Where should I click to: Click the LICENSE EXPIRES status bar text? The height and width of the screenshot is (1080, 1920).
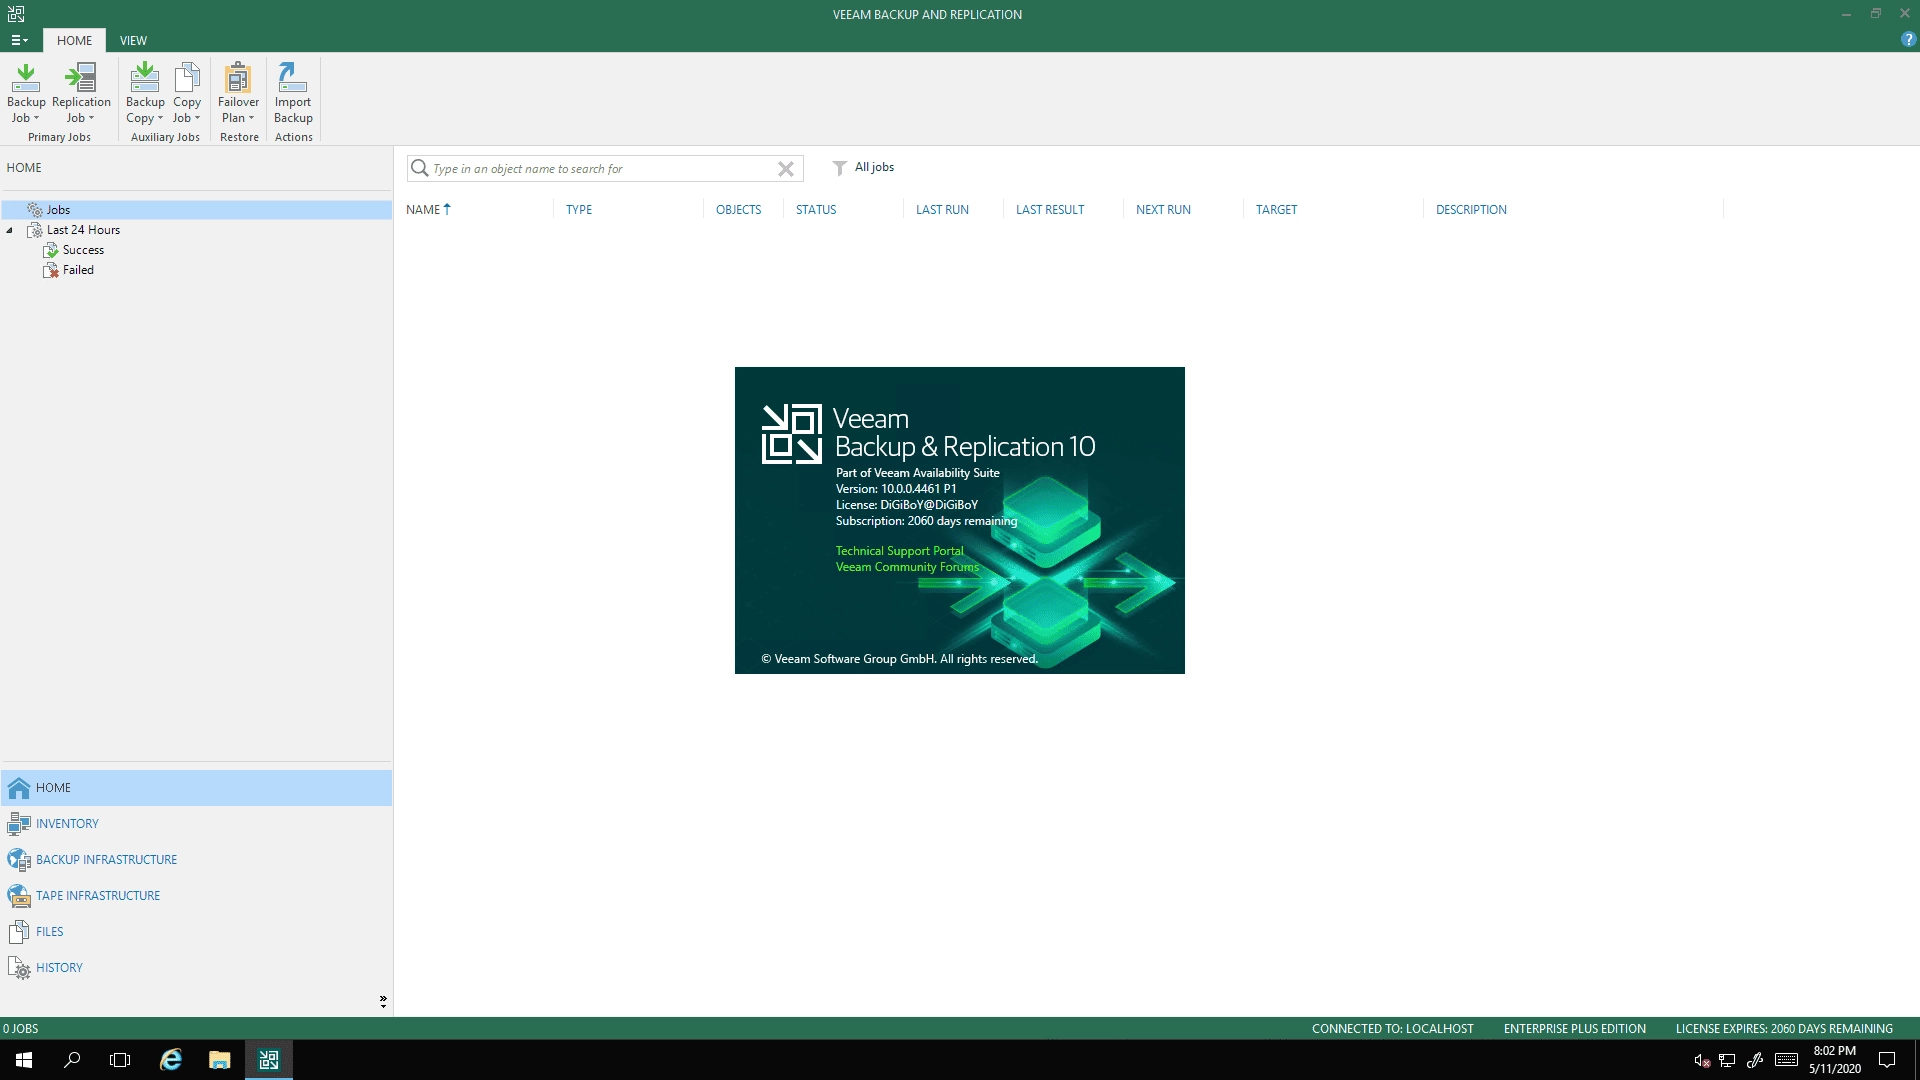[1784, 1029]
